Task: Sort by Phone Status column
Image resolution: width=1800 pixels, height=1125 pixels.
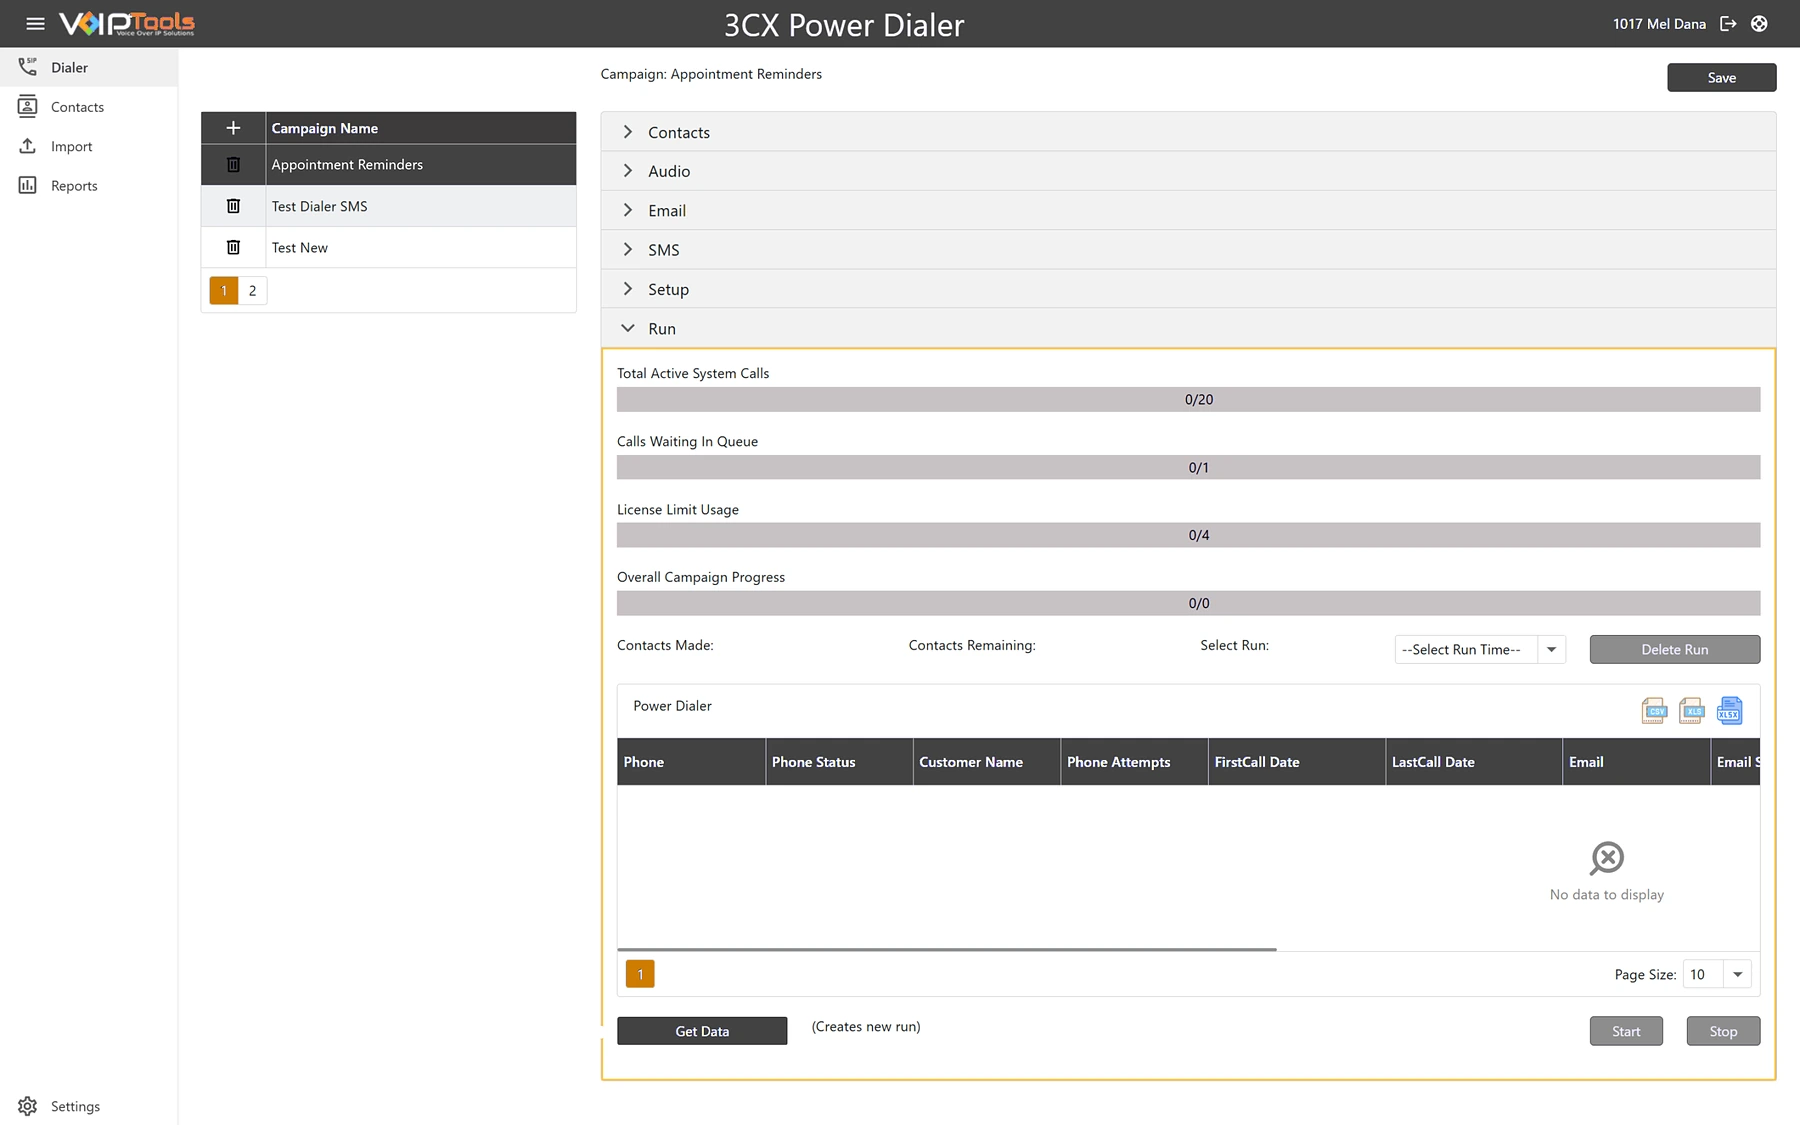Action: coord(839,762)
